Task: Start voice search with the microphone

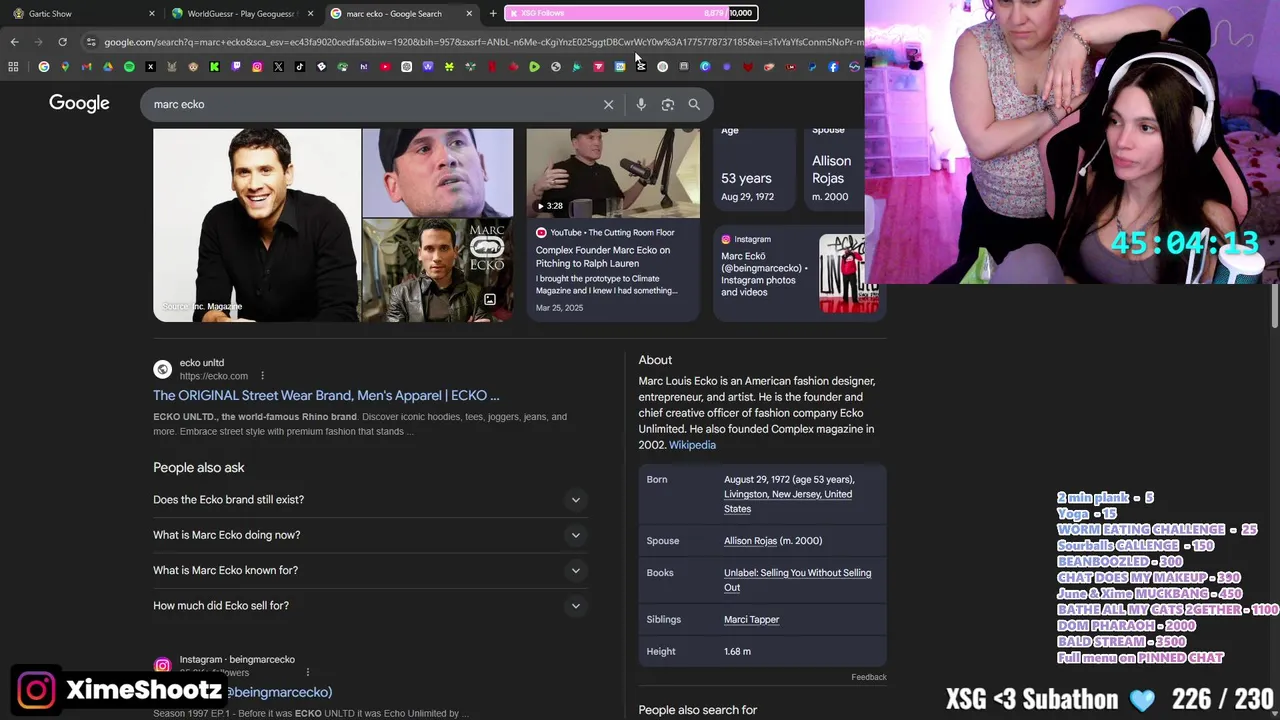Action: 641,104
